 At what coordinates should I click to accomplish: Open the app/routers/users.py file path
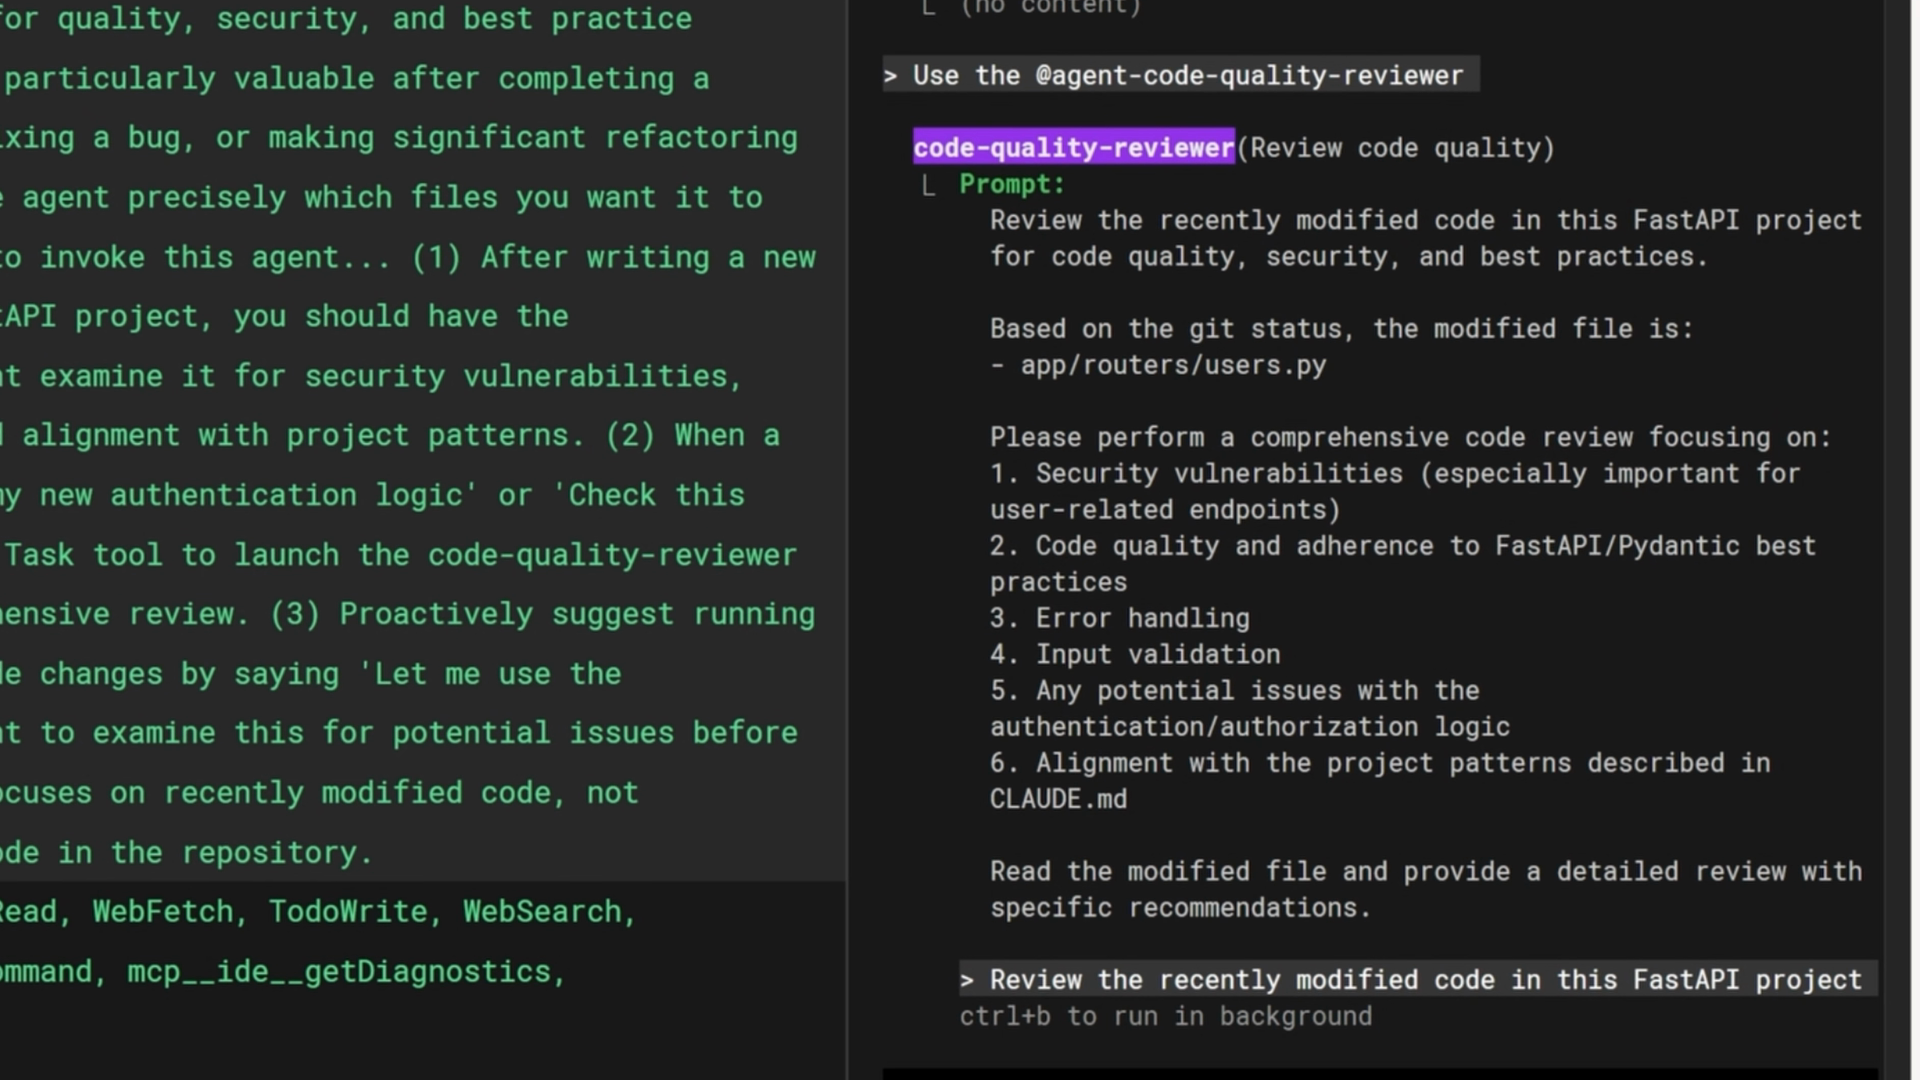(1173, 365)
